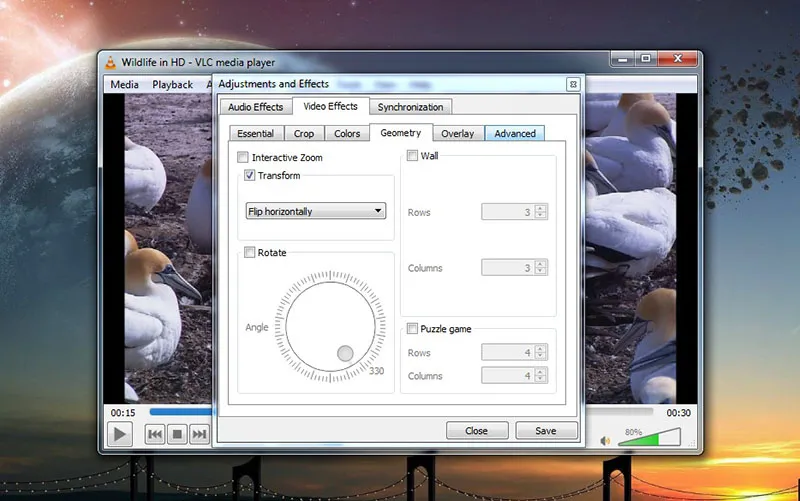This screenshot has height=501, width=800.
Task: Open the Playback menu
Action: pos(172,85)
